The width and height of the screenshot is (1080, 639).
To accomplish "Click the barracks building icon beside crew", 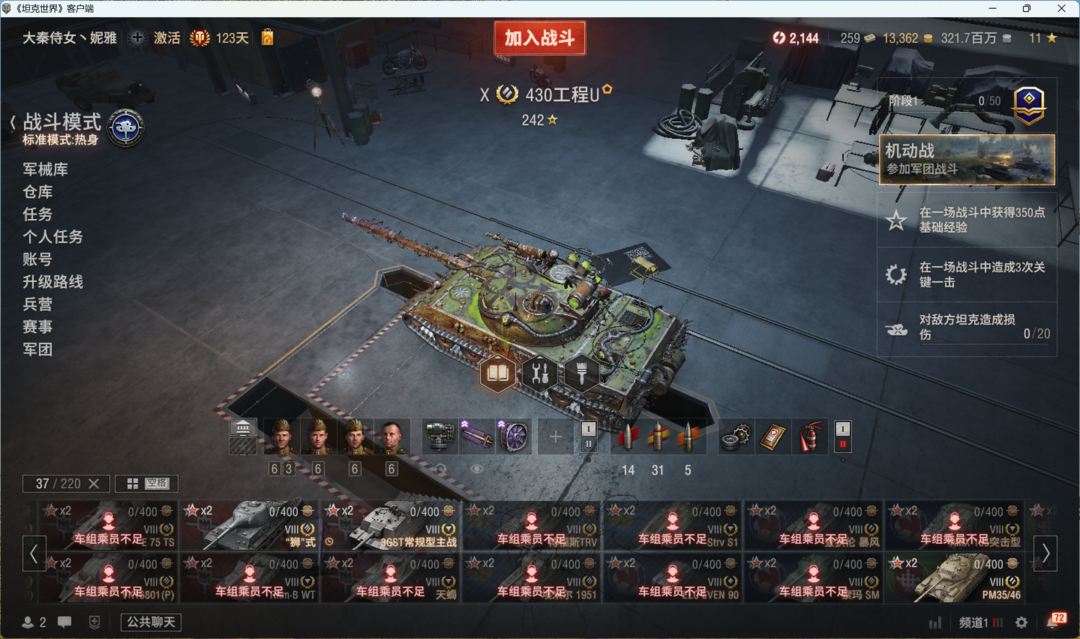I will [243, 428].
